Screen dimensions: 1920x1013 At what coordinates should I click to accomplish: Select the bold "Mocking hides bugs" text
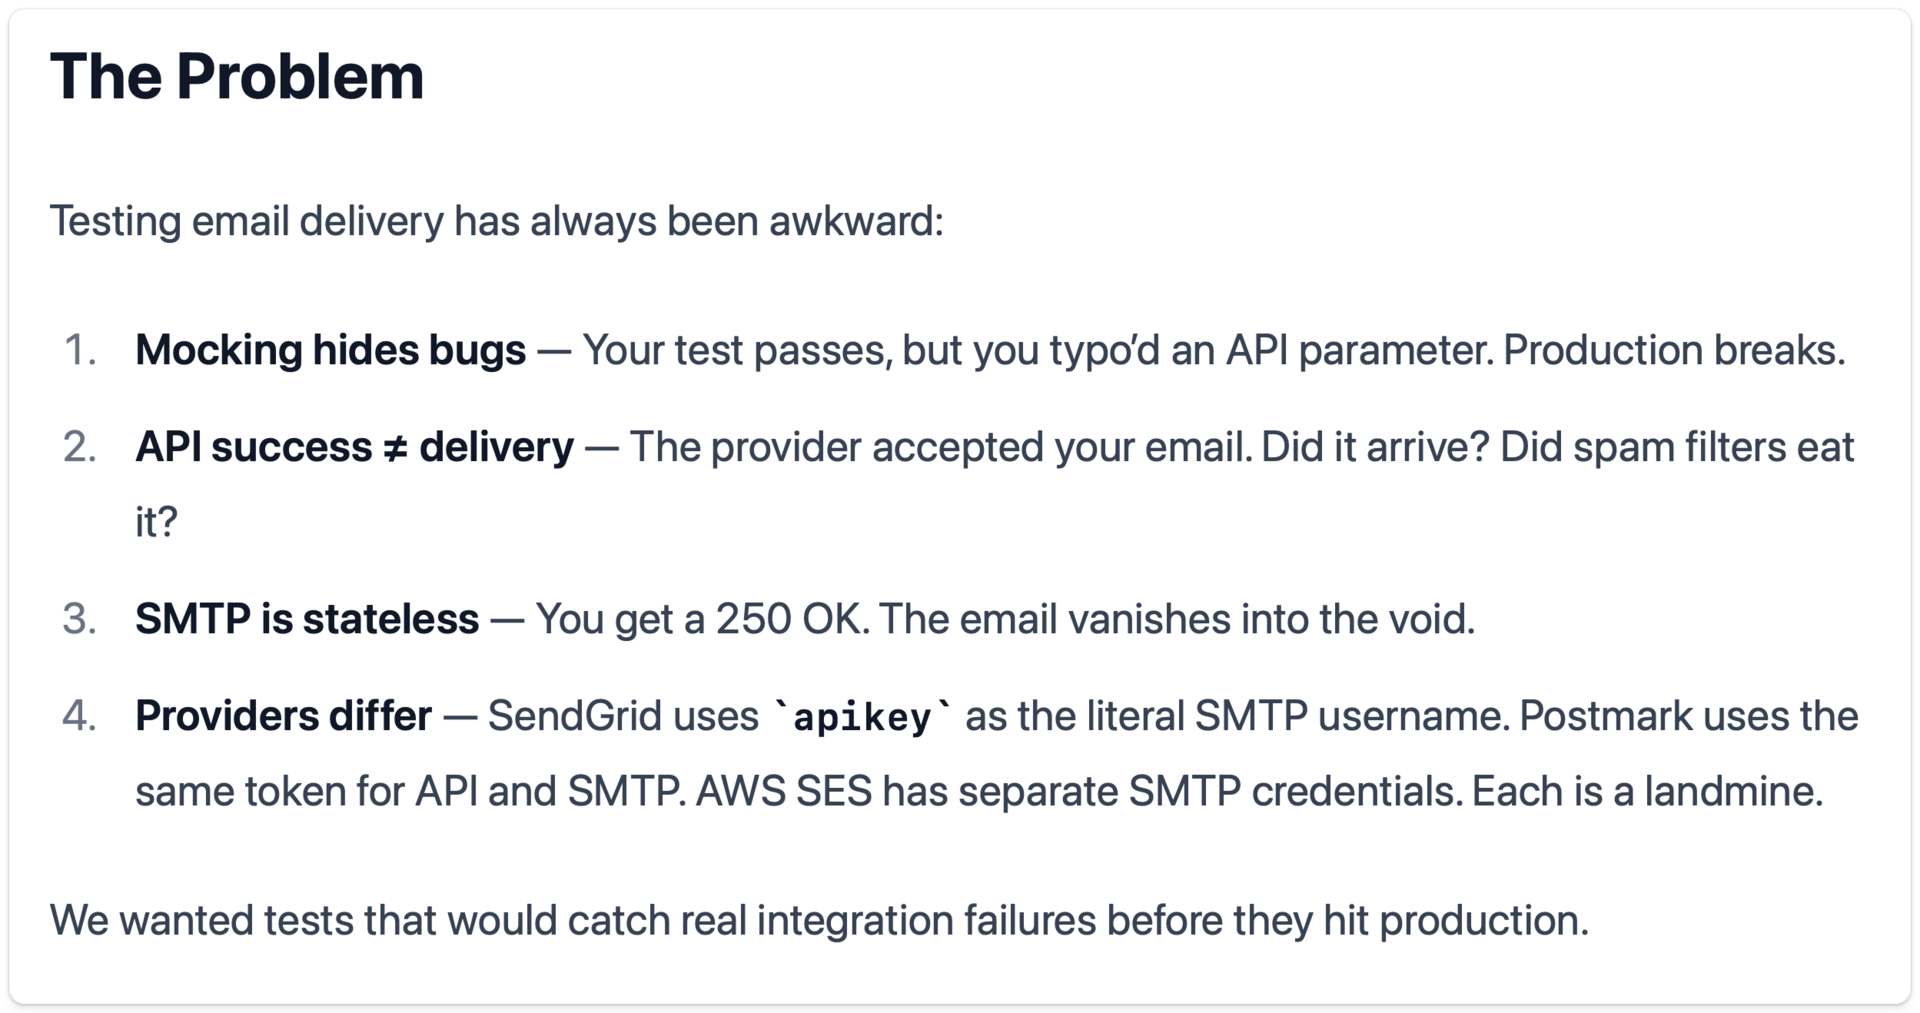click(x=330, y=350)
